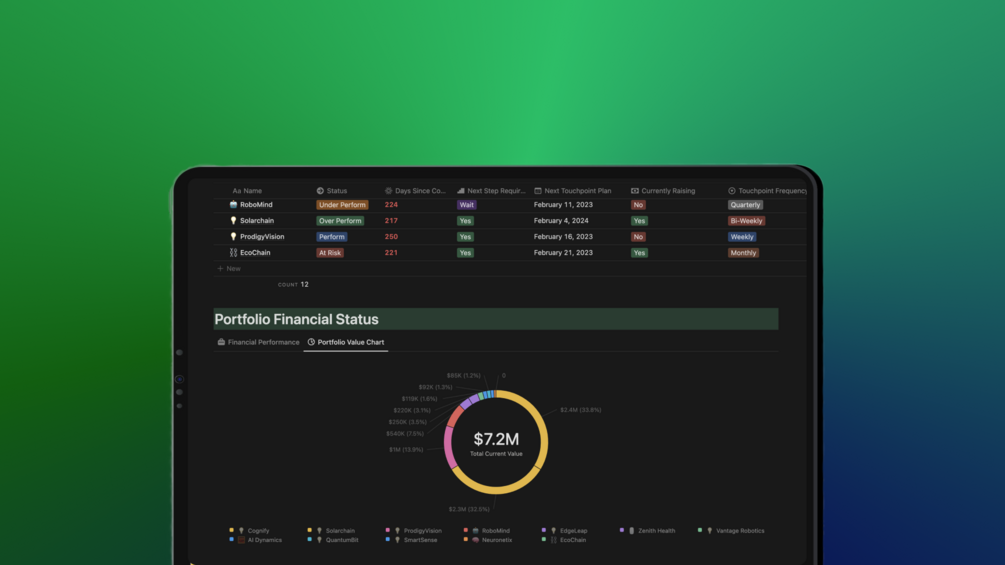Open the Quarterly frequency dropdown
Viewport: 1005px width, 565px height.
(745, 205)
